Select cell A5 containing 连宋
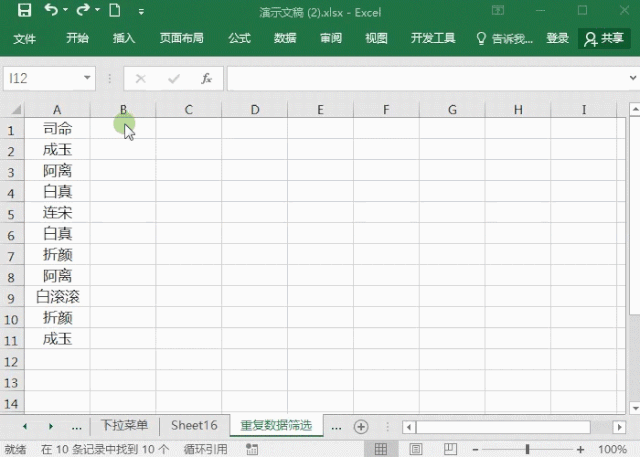 click(x=57, y=213)
